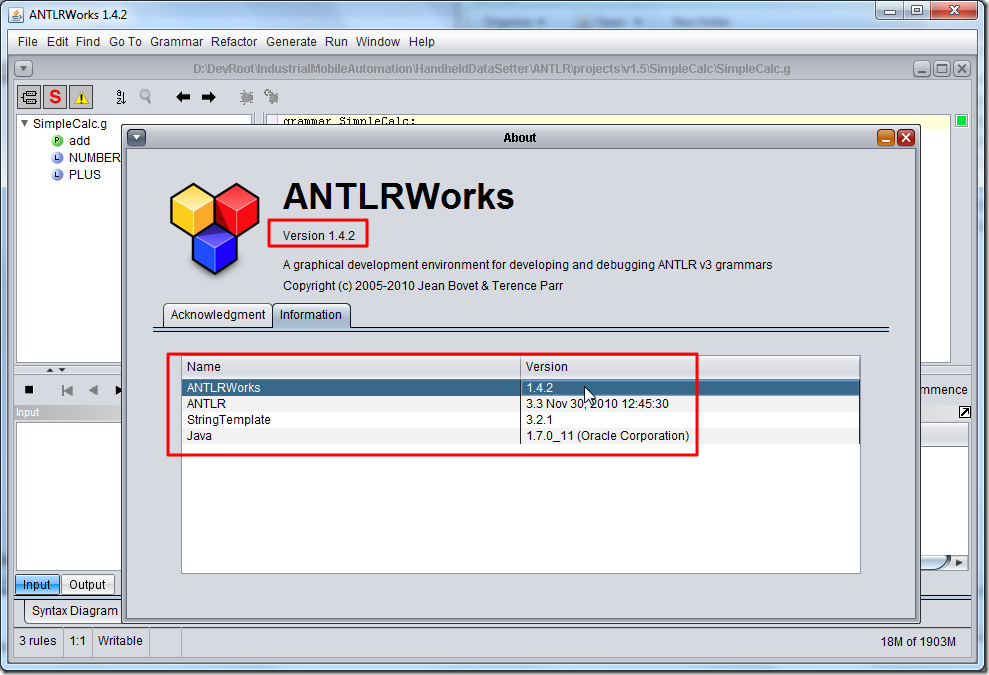The width and height of the screenshot is (989, 675).
Task: Go back with the left arrow icon
Action: [x=183, y=97]
